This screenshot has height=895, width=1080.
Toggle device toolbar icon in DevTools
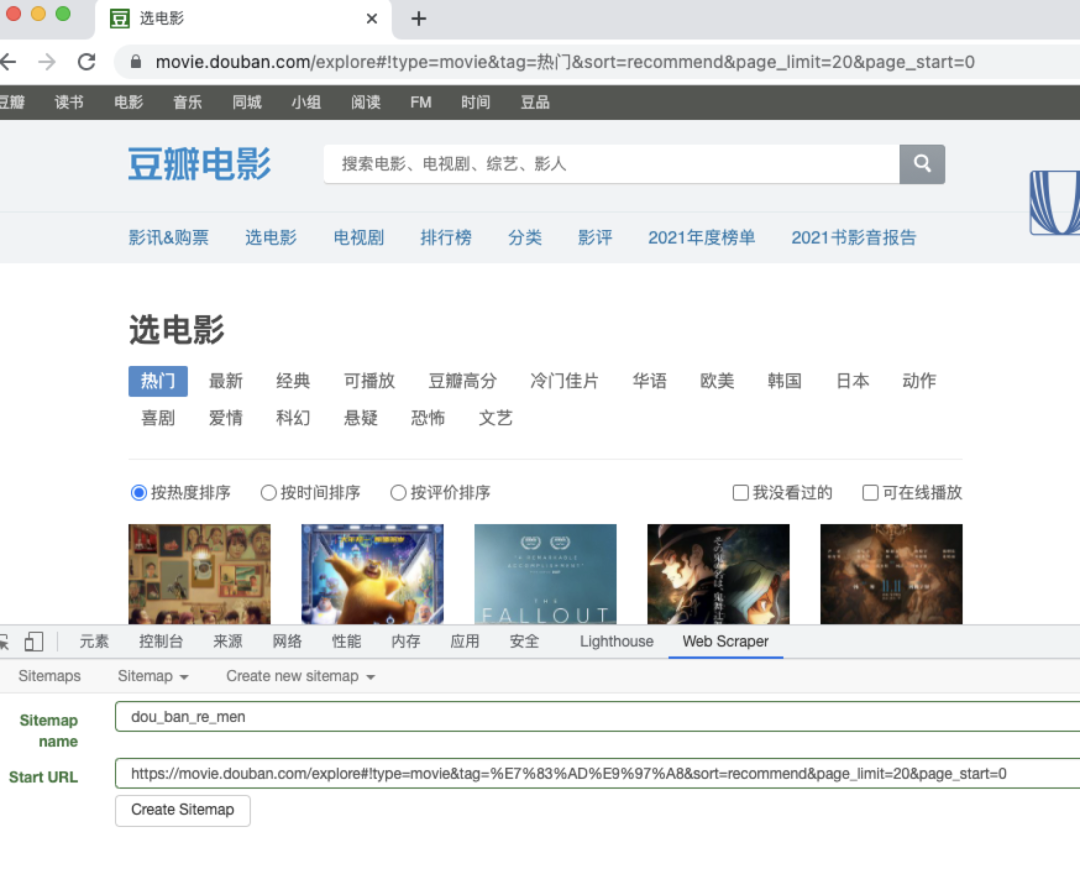point(34,642)
